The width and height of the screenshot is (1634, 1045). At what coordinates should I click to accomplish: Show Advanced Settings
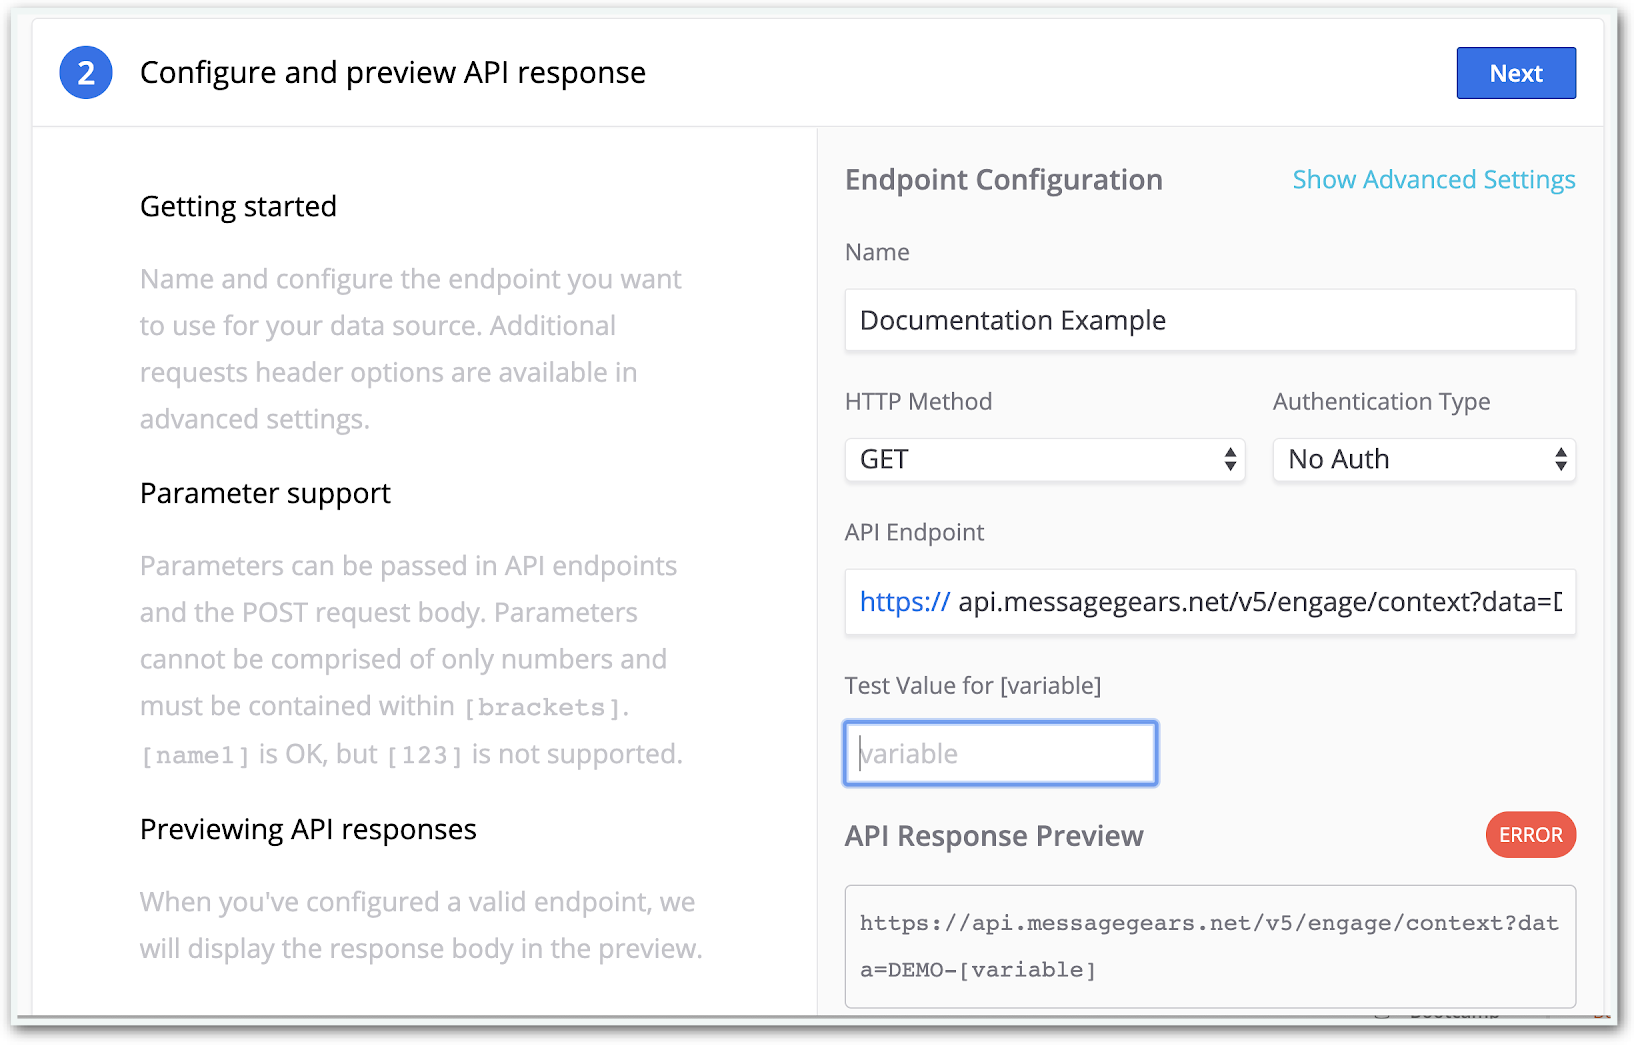point(1432,180)
